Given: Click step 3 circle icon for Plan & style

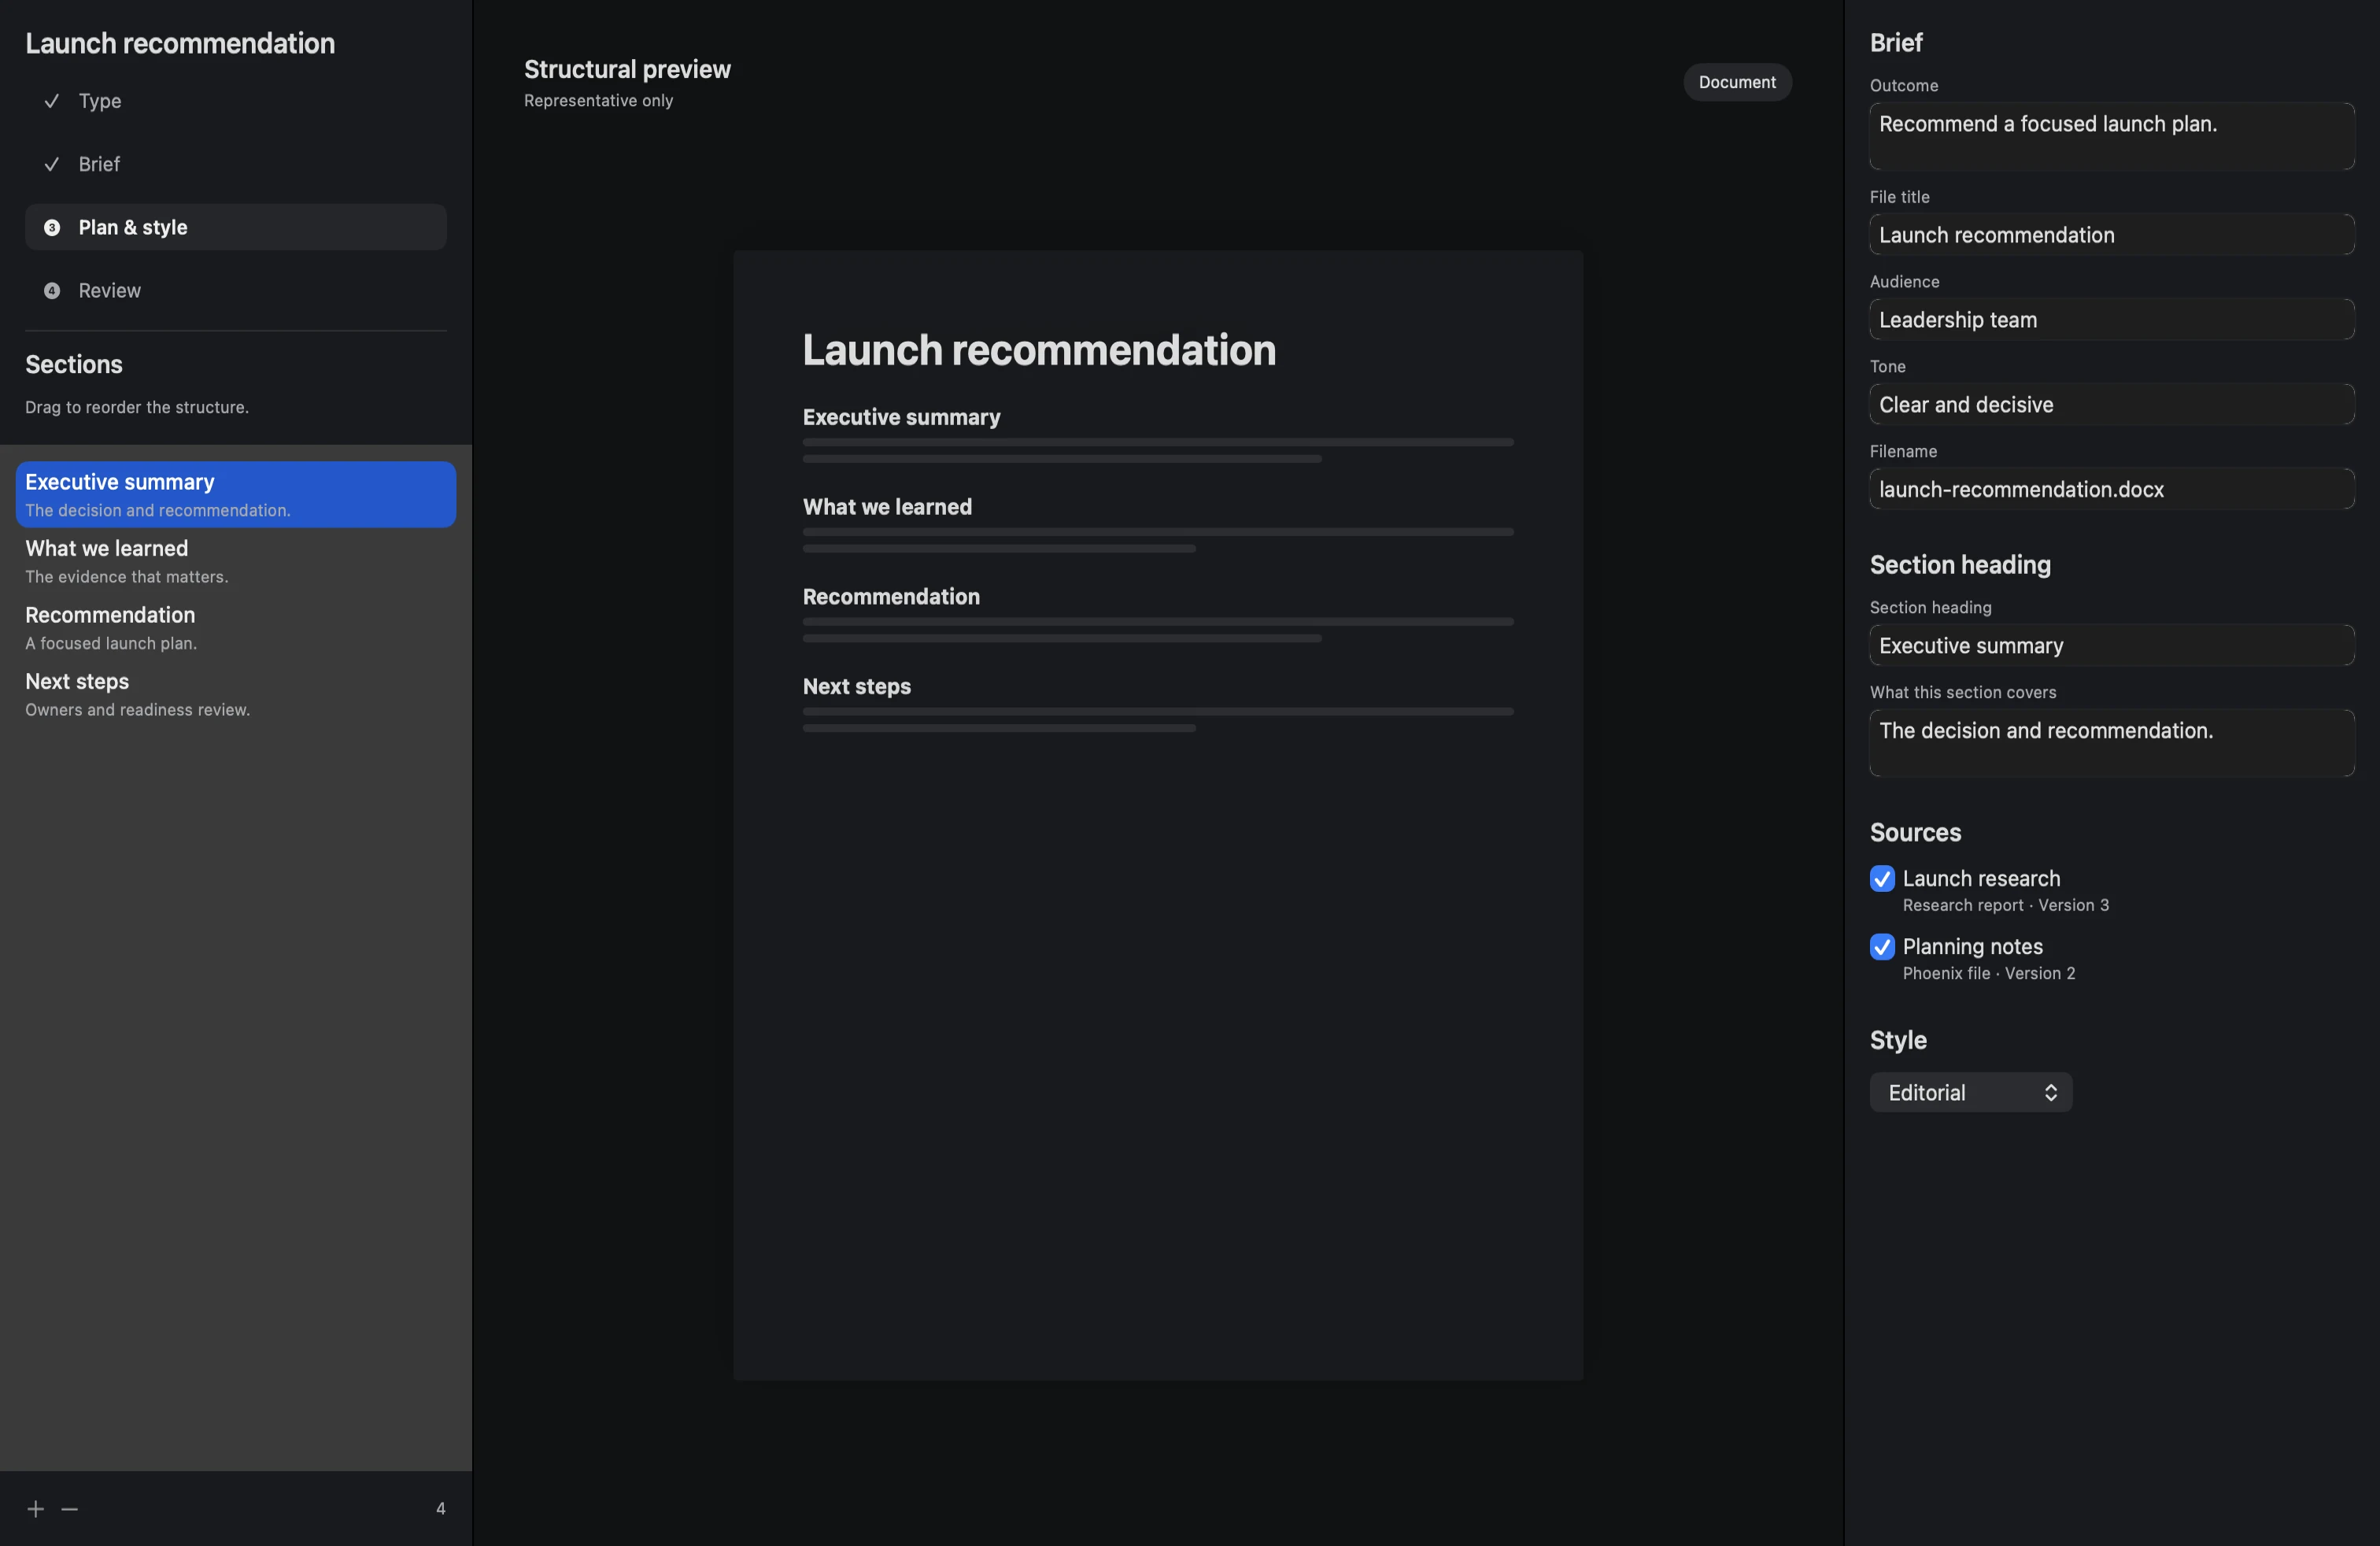Looking at the screenshot, I should 52,228.
